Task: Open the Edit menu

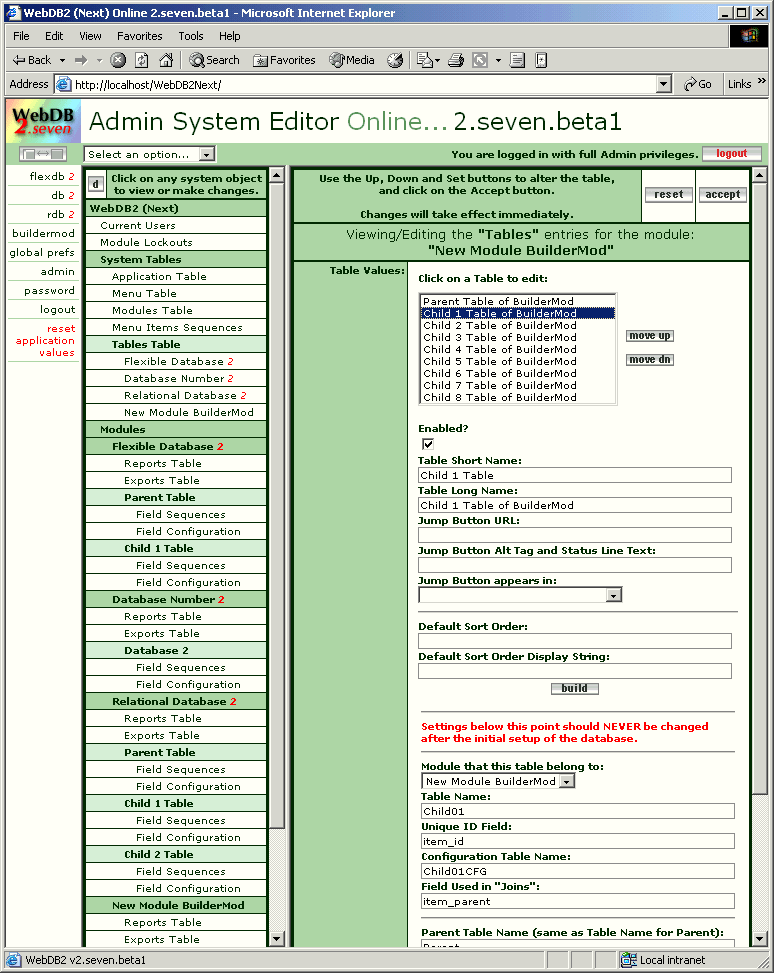Action: coord(54,36)
